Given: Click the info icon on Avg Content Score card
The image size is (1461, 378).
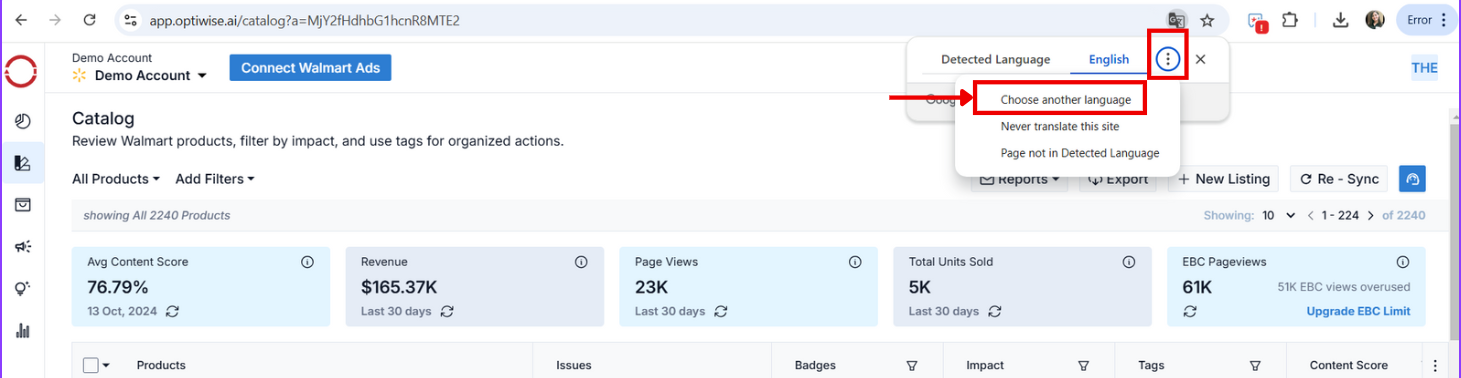Looking at the screenshot, I should tap(308, 262).
